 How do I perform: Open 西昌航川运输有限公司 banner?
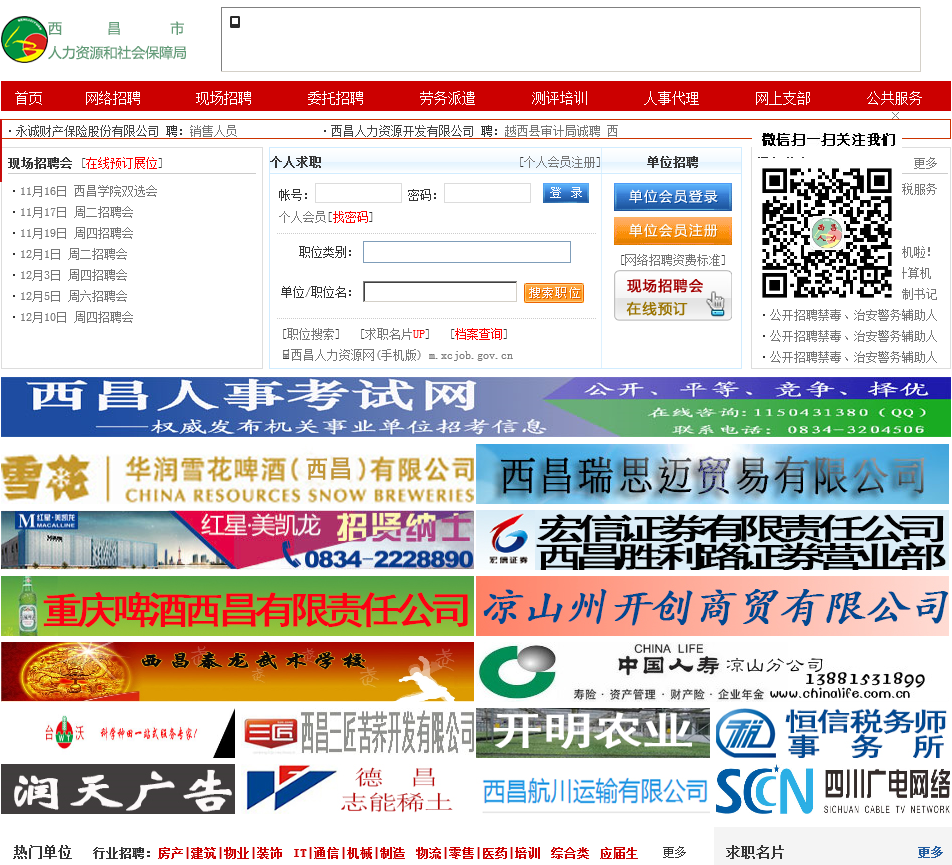[593, 789]
